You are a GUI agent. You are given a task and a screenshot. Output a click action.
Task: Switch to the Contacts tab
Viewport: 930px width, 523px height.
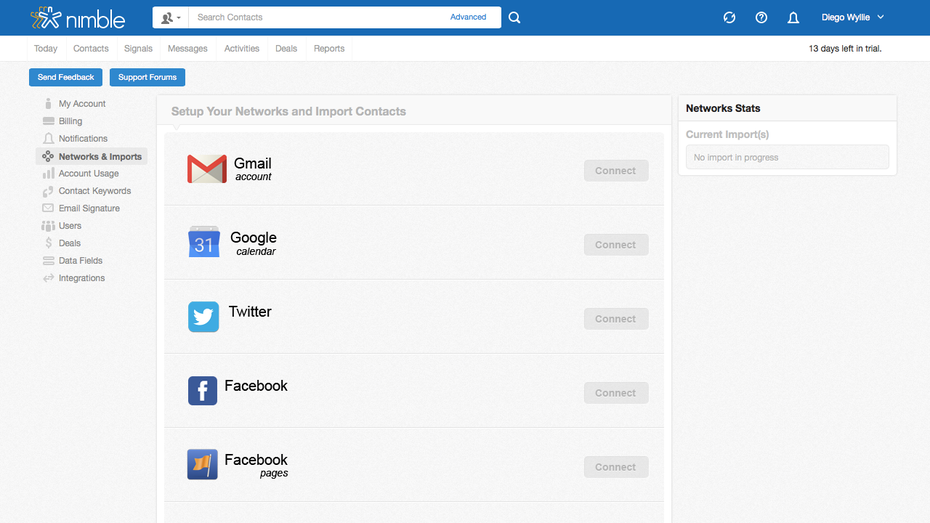coord(91,49)
